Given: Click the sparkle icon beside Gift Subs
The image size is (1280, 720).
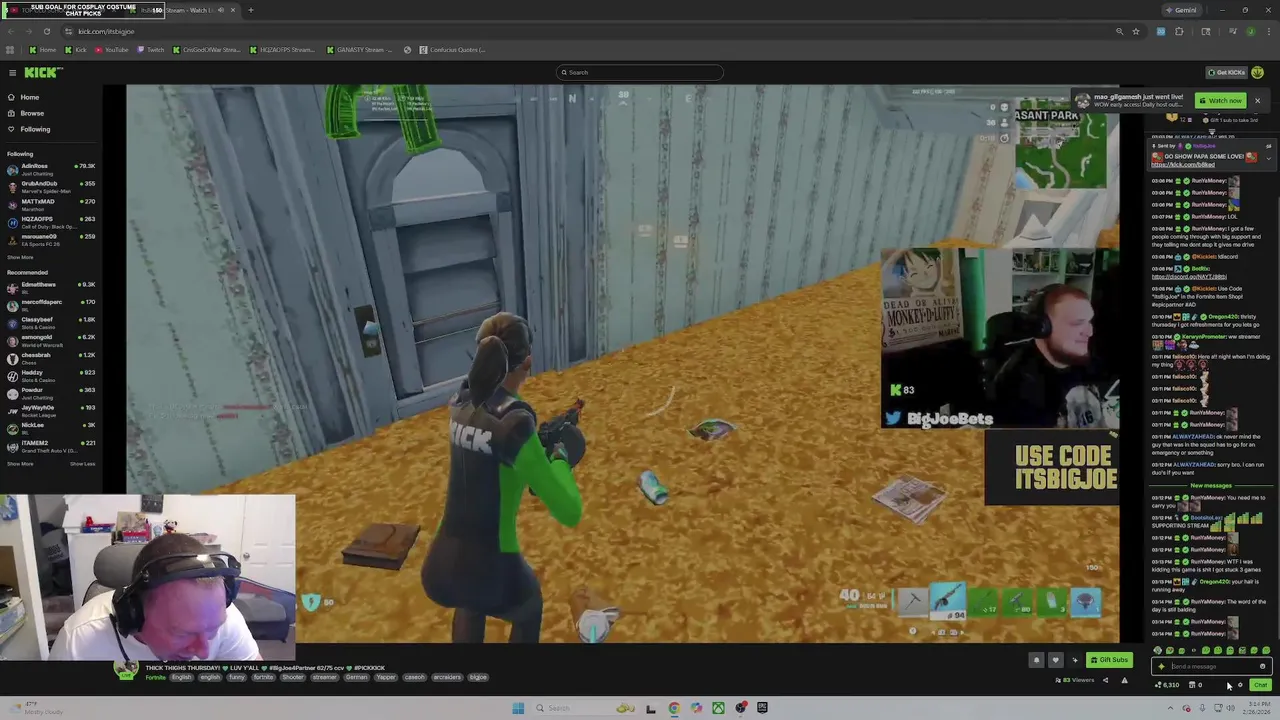Looking at the screenshot, I should point(1075,660).
